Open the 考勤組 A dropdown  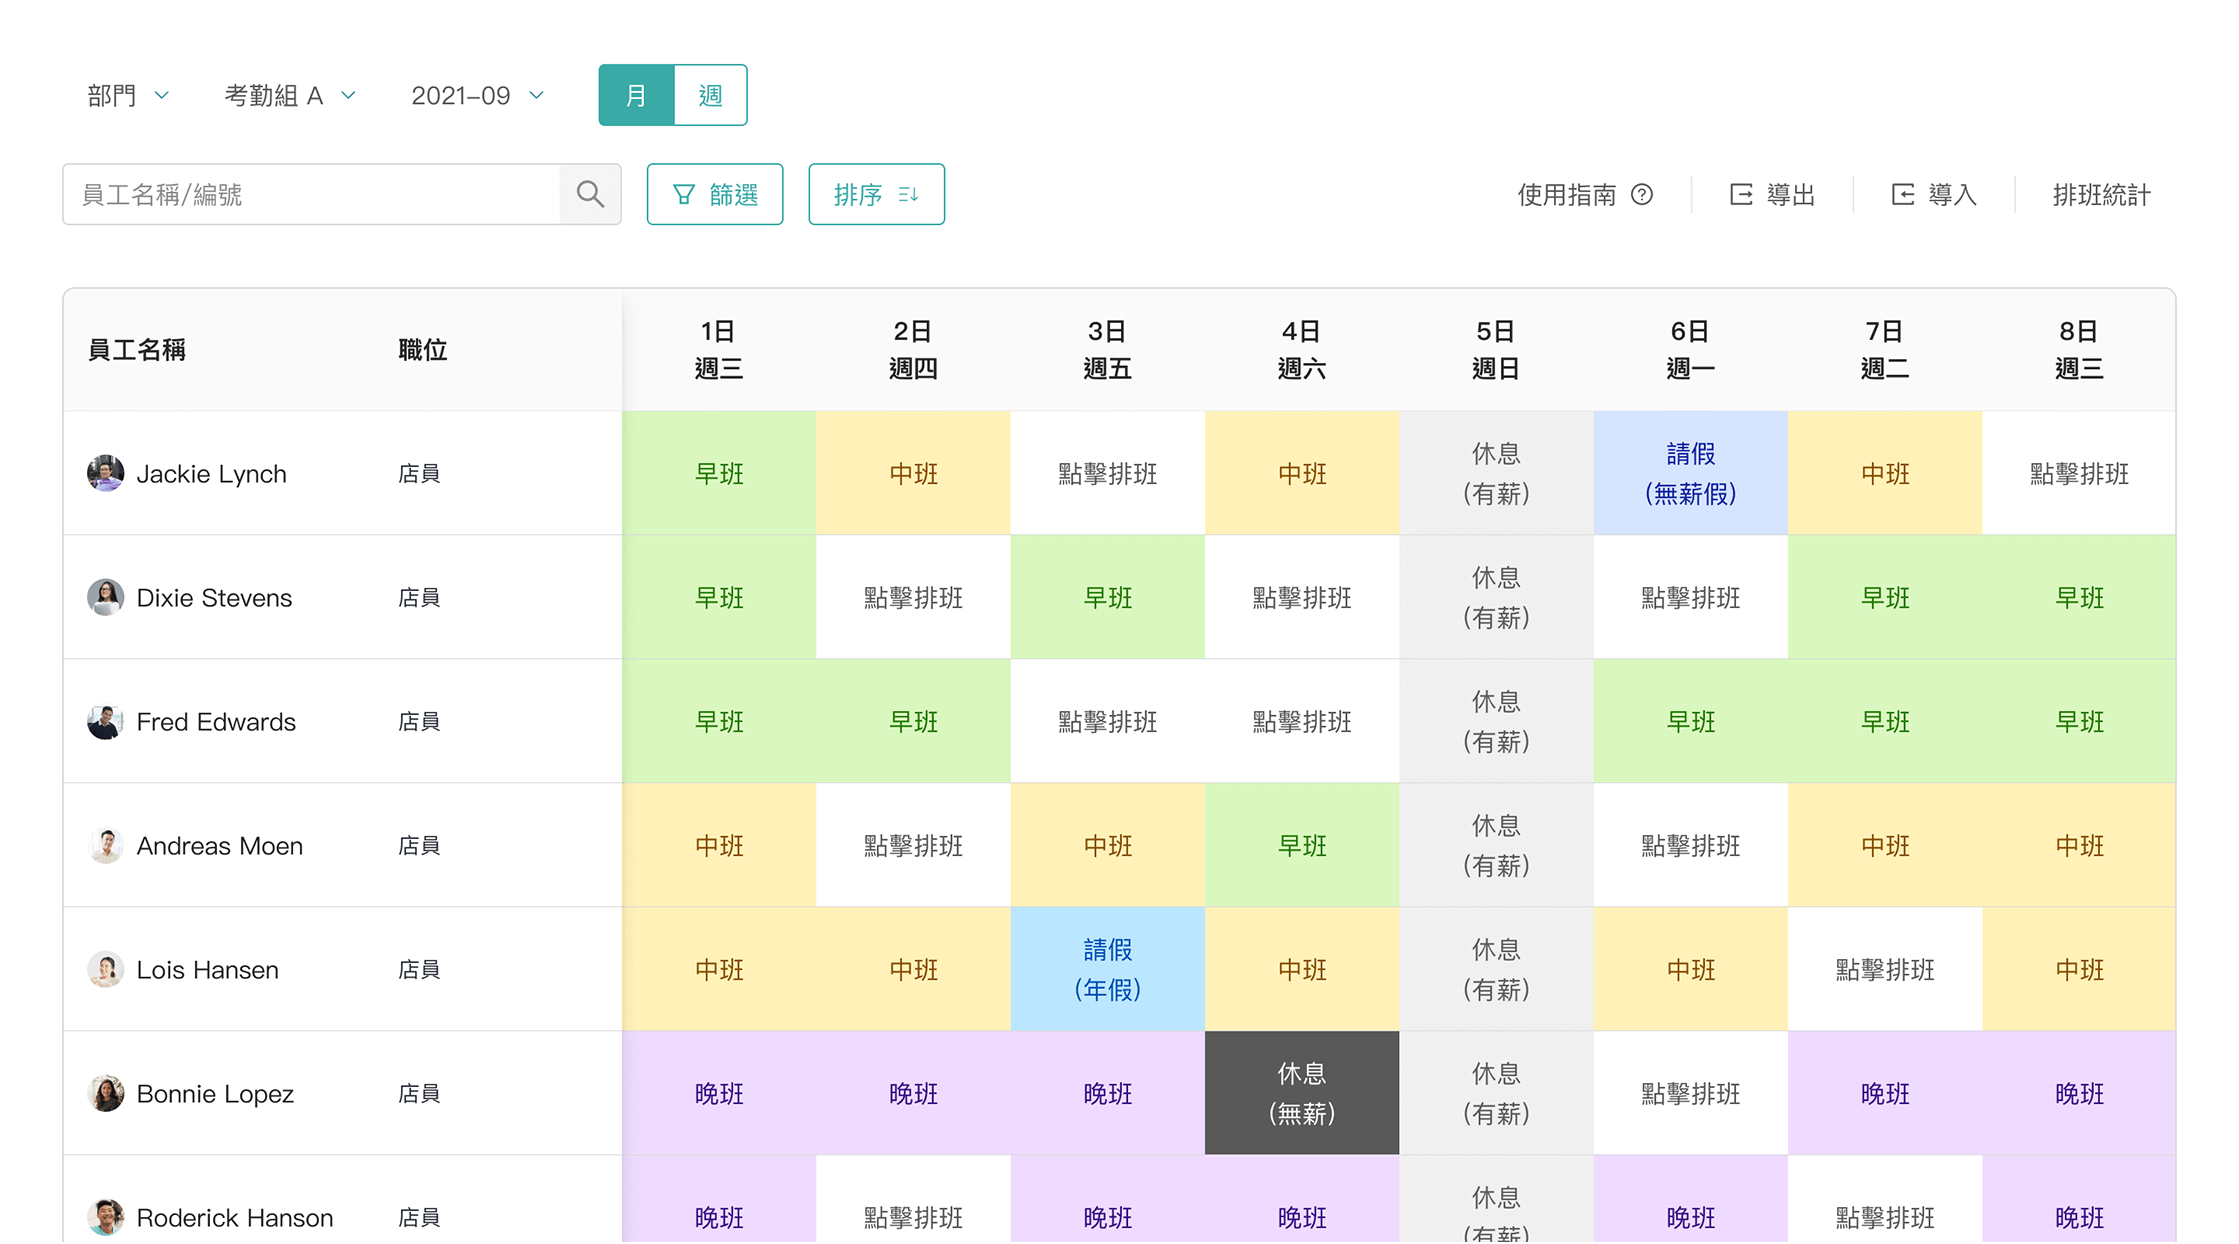coord(289,95)
